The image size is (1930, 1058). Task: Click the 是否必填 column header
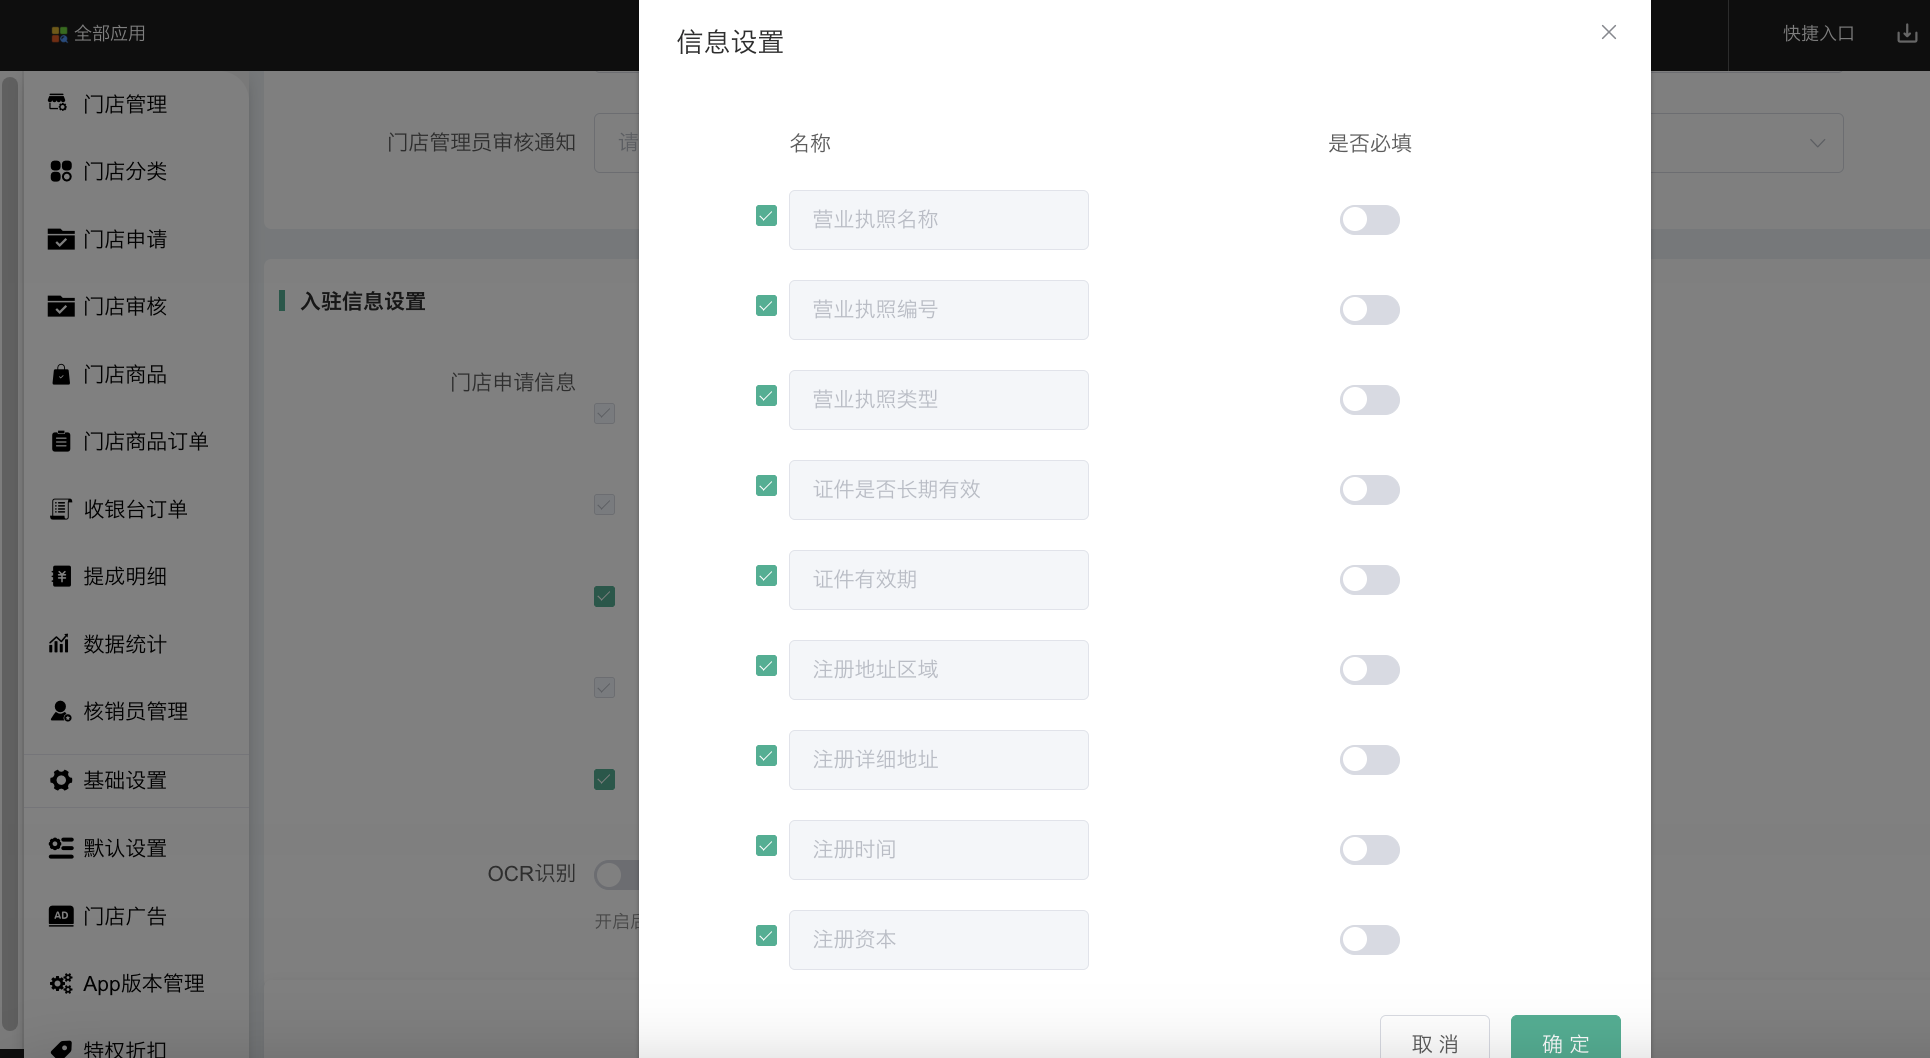[1369, 143]
